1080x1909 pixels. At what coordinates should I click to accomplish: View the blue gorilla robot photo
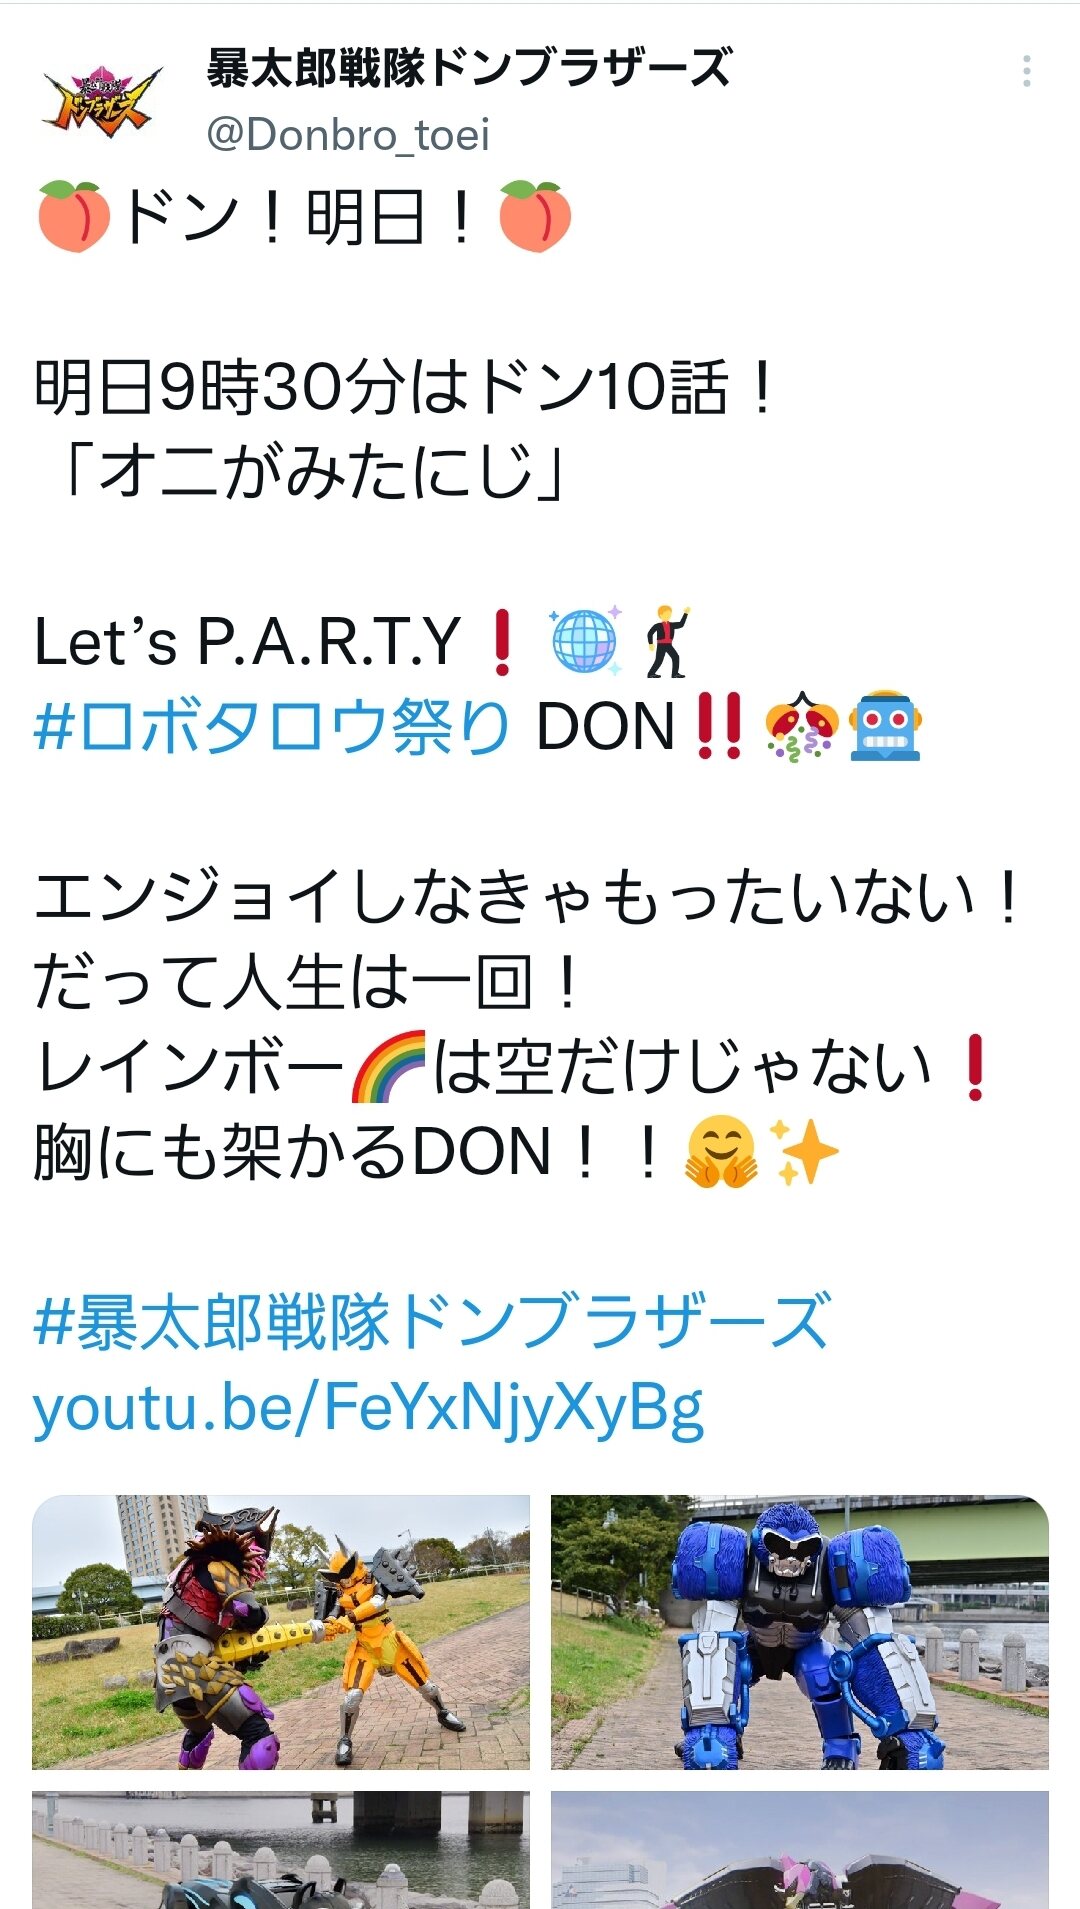click(x=799, y=1632)
